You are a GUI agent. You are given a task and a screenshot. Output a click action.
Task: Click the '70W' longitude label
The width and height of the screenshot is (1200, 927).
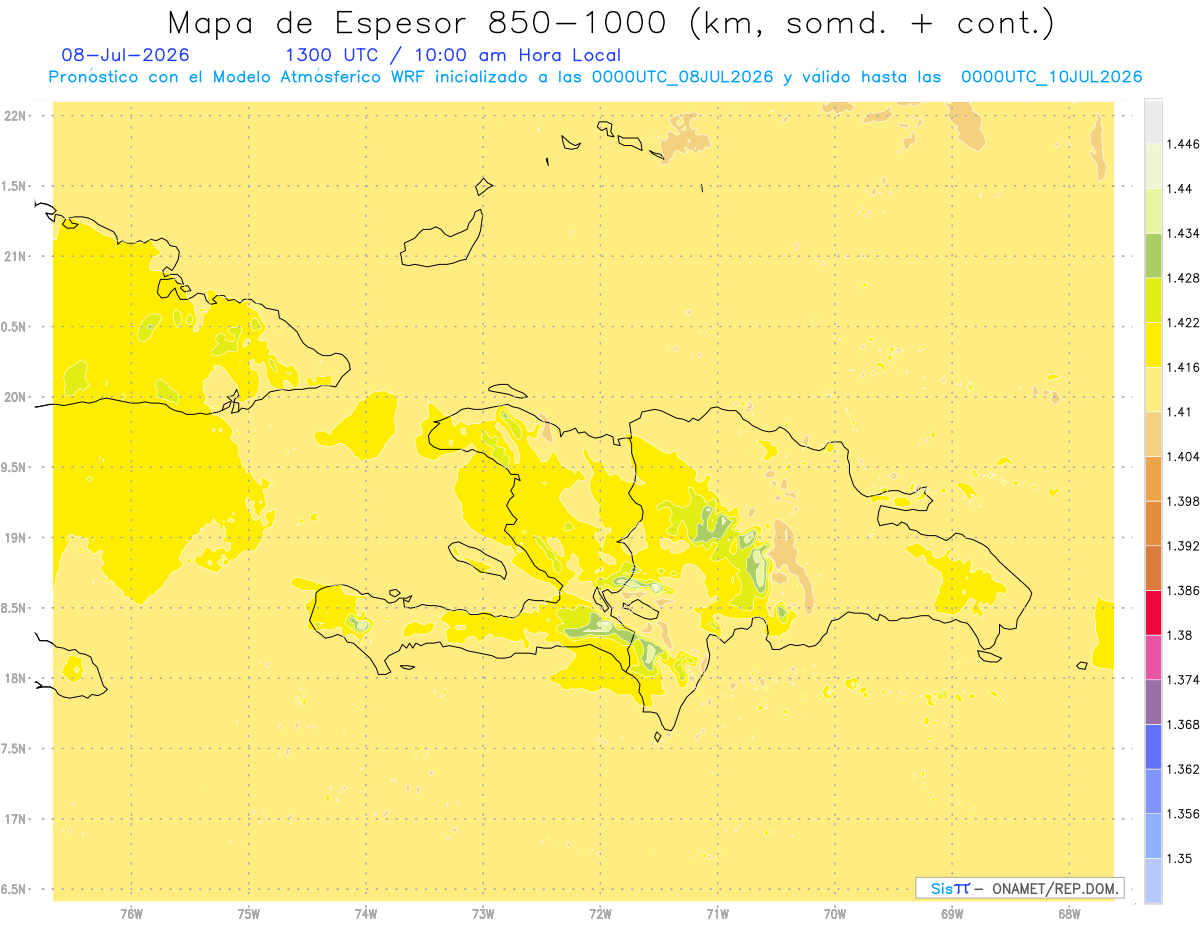tap(835, 914)
